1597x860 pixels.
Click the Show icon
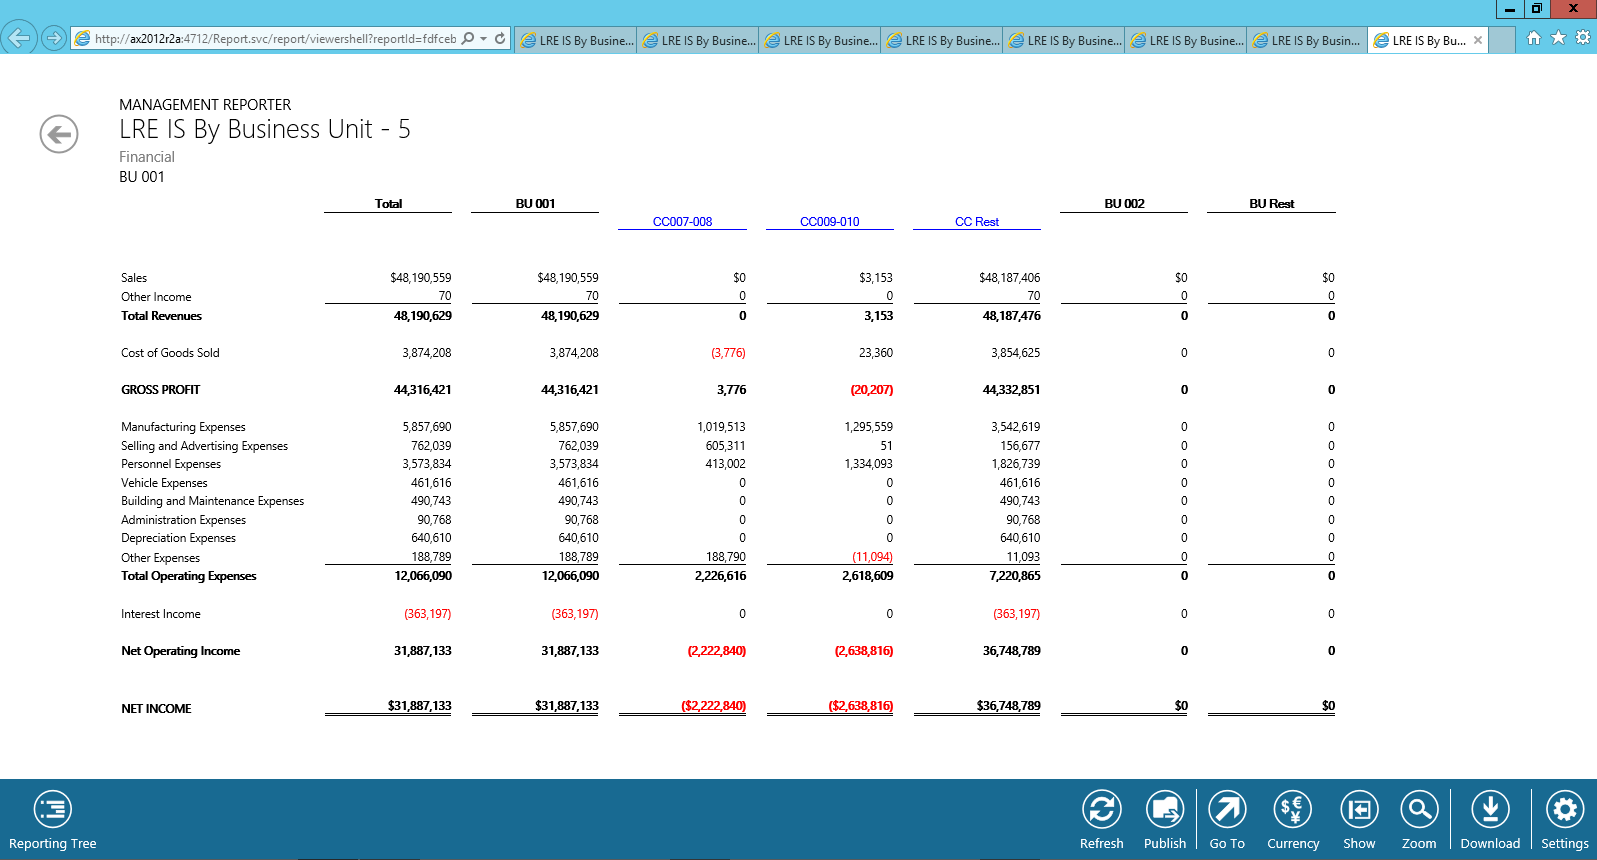[1359, 809]
